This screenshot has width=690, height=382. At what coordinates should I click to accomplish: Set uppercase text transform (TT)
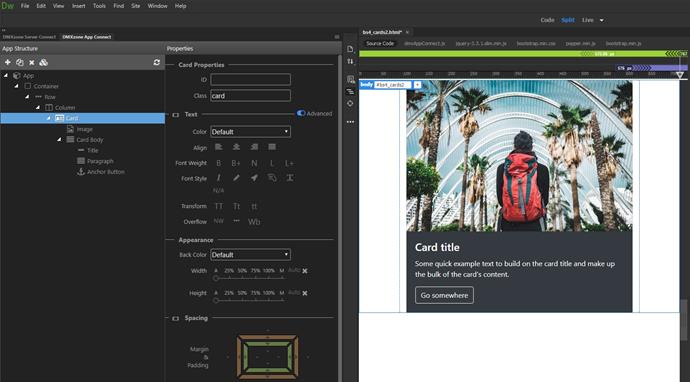pyautogui.click(x=219, y=206)
